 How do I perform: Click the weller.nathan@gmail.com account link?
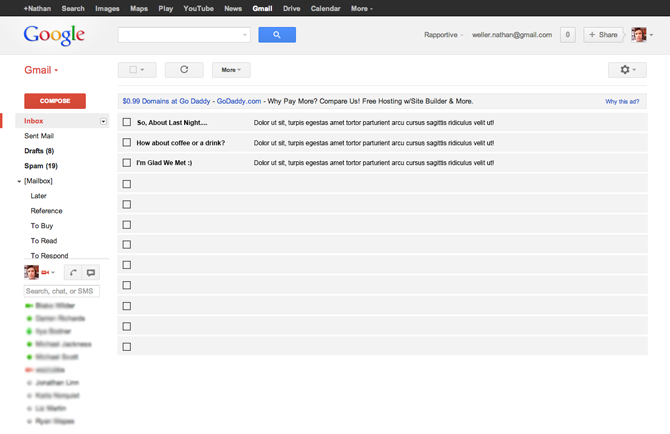[x=512, y=35]
